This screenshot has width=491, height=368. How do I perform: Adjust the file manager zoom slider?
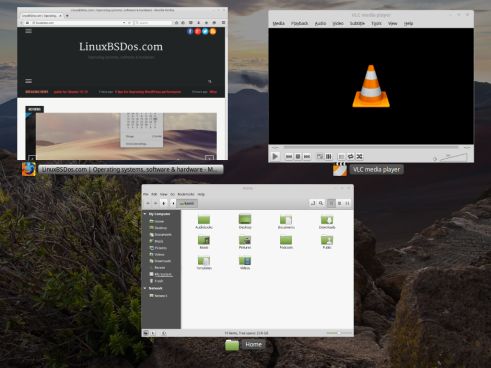[x=339, y=333]
